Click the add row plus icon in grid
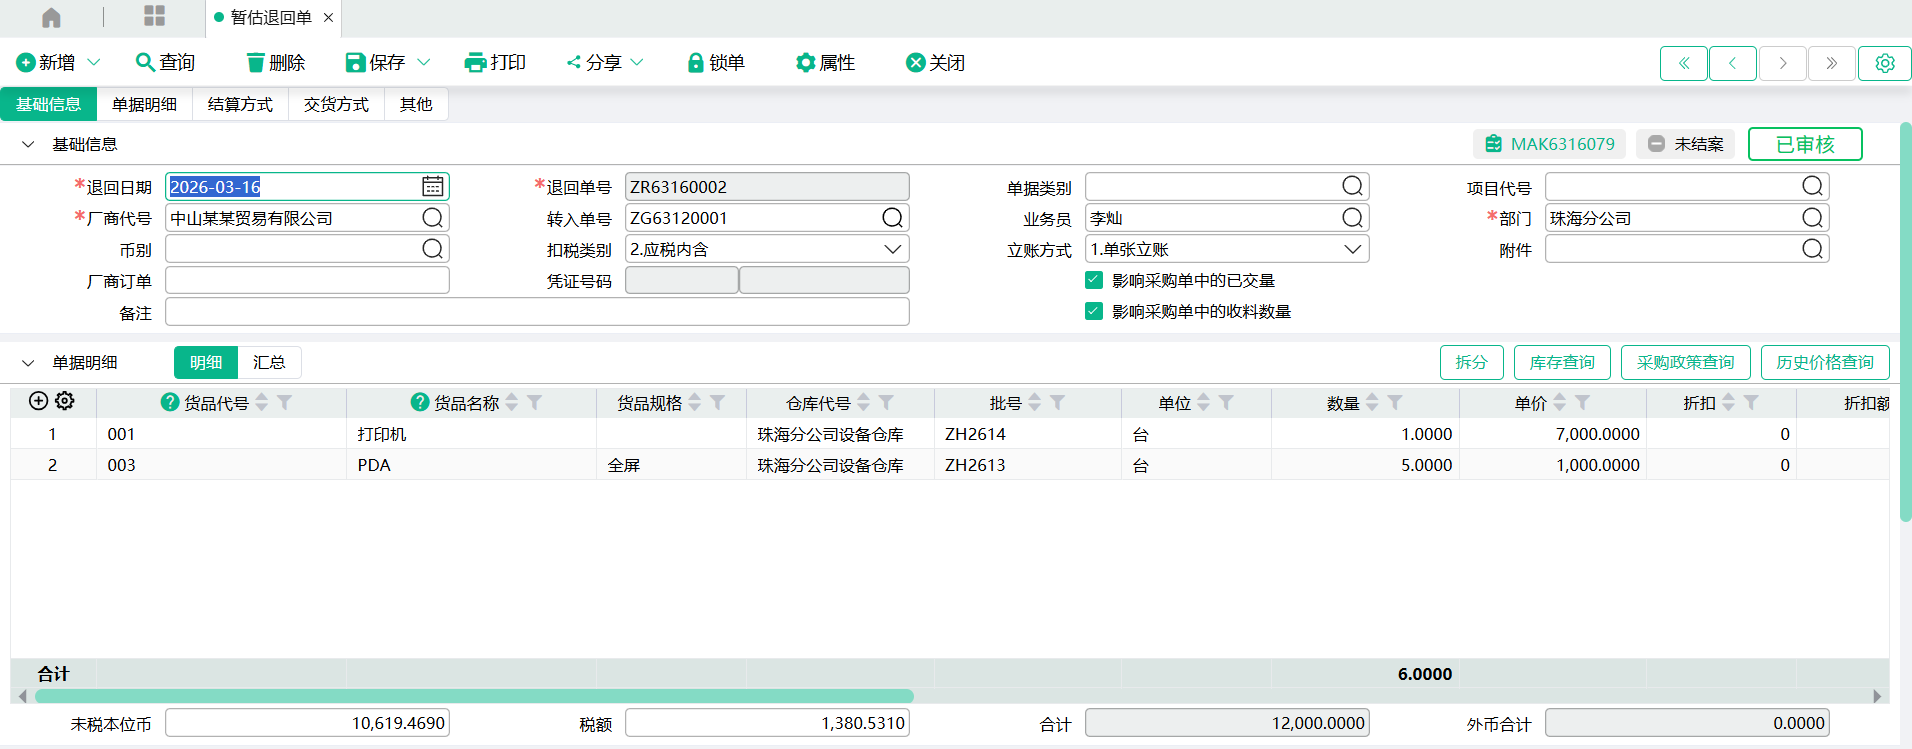The height and width of the screenshot is (749, 1912). click(x=38, y=401)
